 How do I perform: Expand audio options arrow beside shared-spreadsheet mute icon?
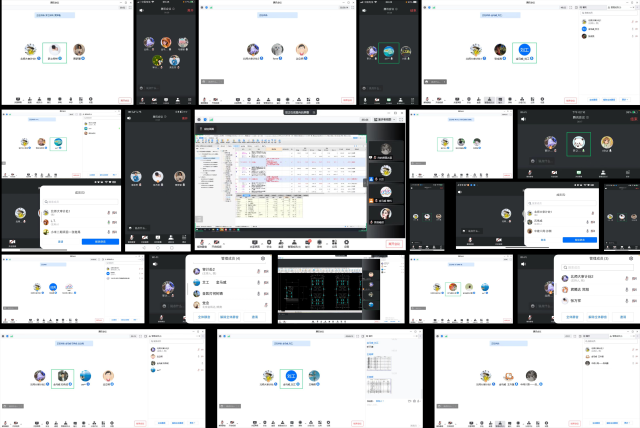[209, 242]
